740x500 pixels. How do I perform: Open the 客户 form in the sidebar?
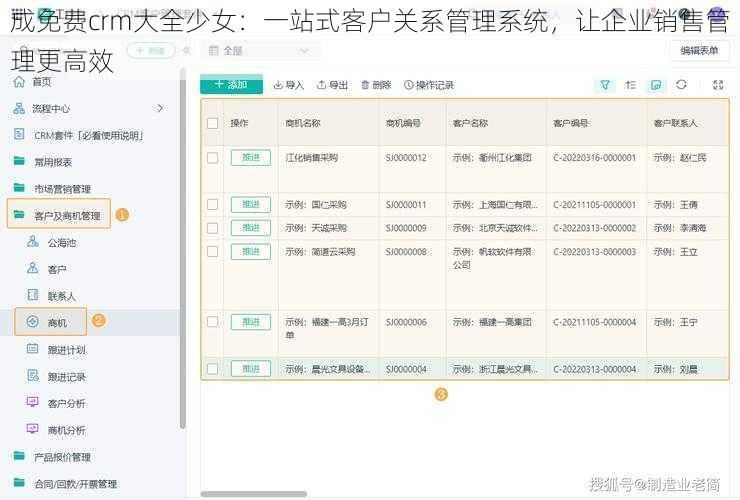point(57,269)
